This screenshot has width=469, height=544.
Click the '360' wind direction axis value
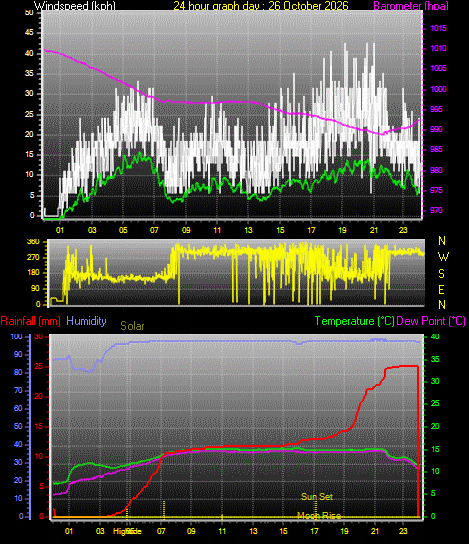click(34, 242)
